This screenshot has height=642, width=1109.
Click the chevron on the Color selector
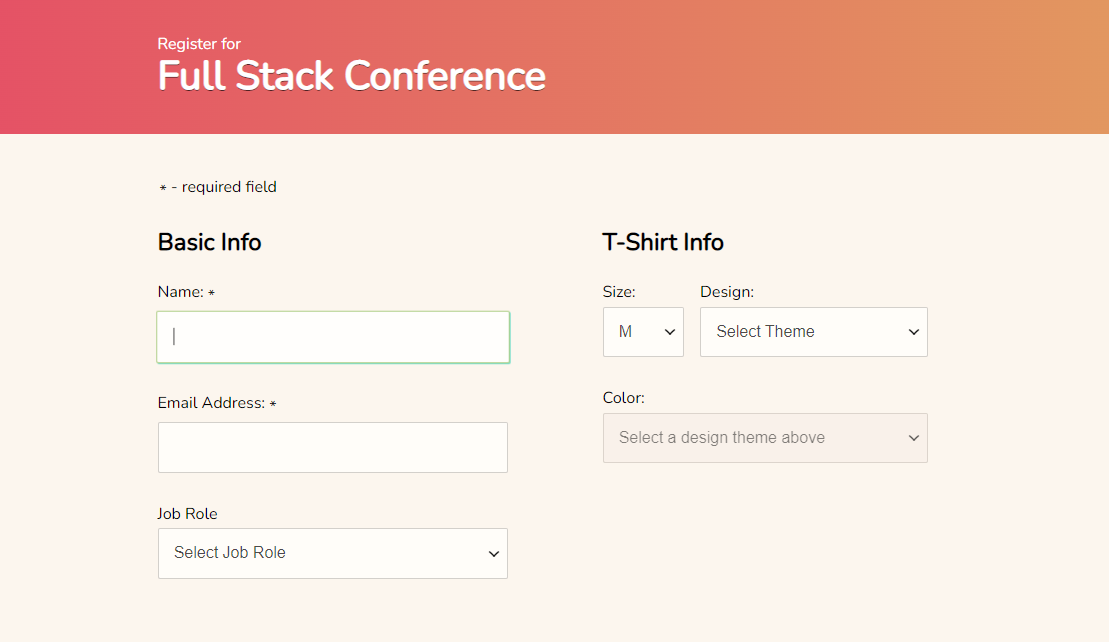(913, 437)
